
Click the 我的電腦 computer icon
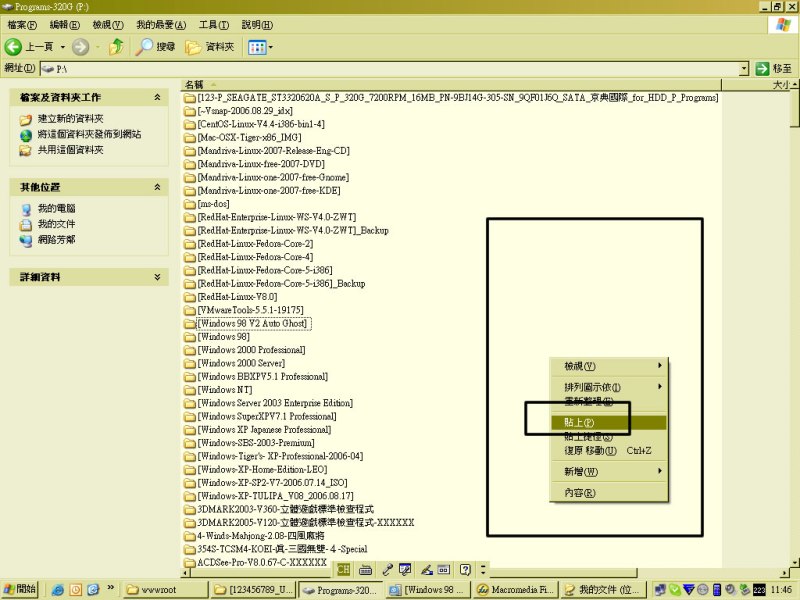pos(26,209)
